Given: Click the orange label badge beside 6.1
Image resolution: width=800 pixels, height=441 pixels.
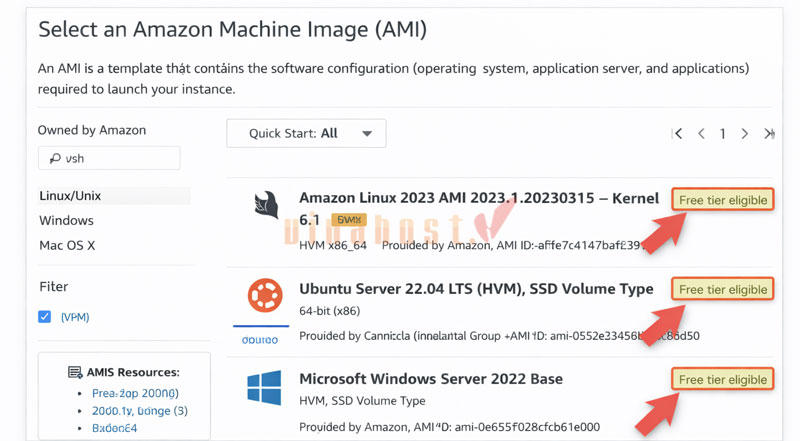Looking at the screenshot, I should coord(349,220).
